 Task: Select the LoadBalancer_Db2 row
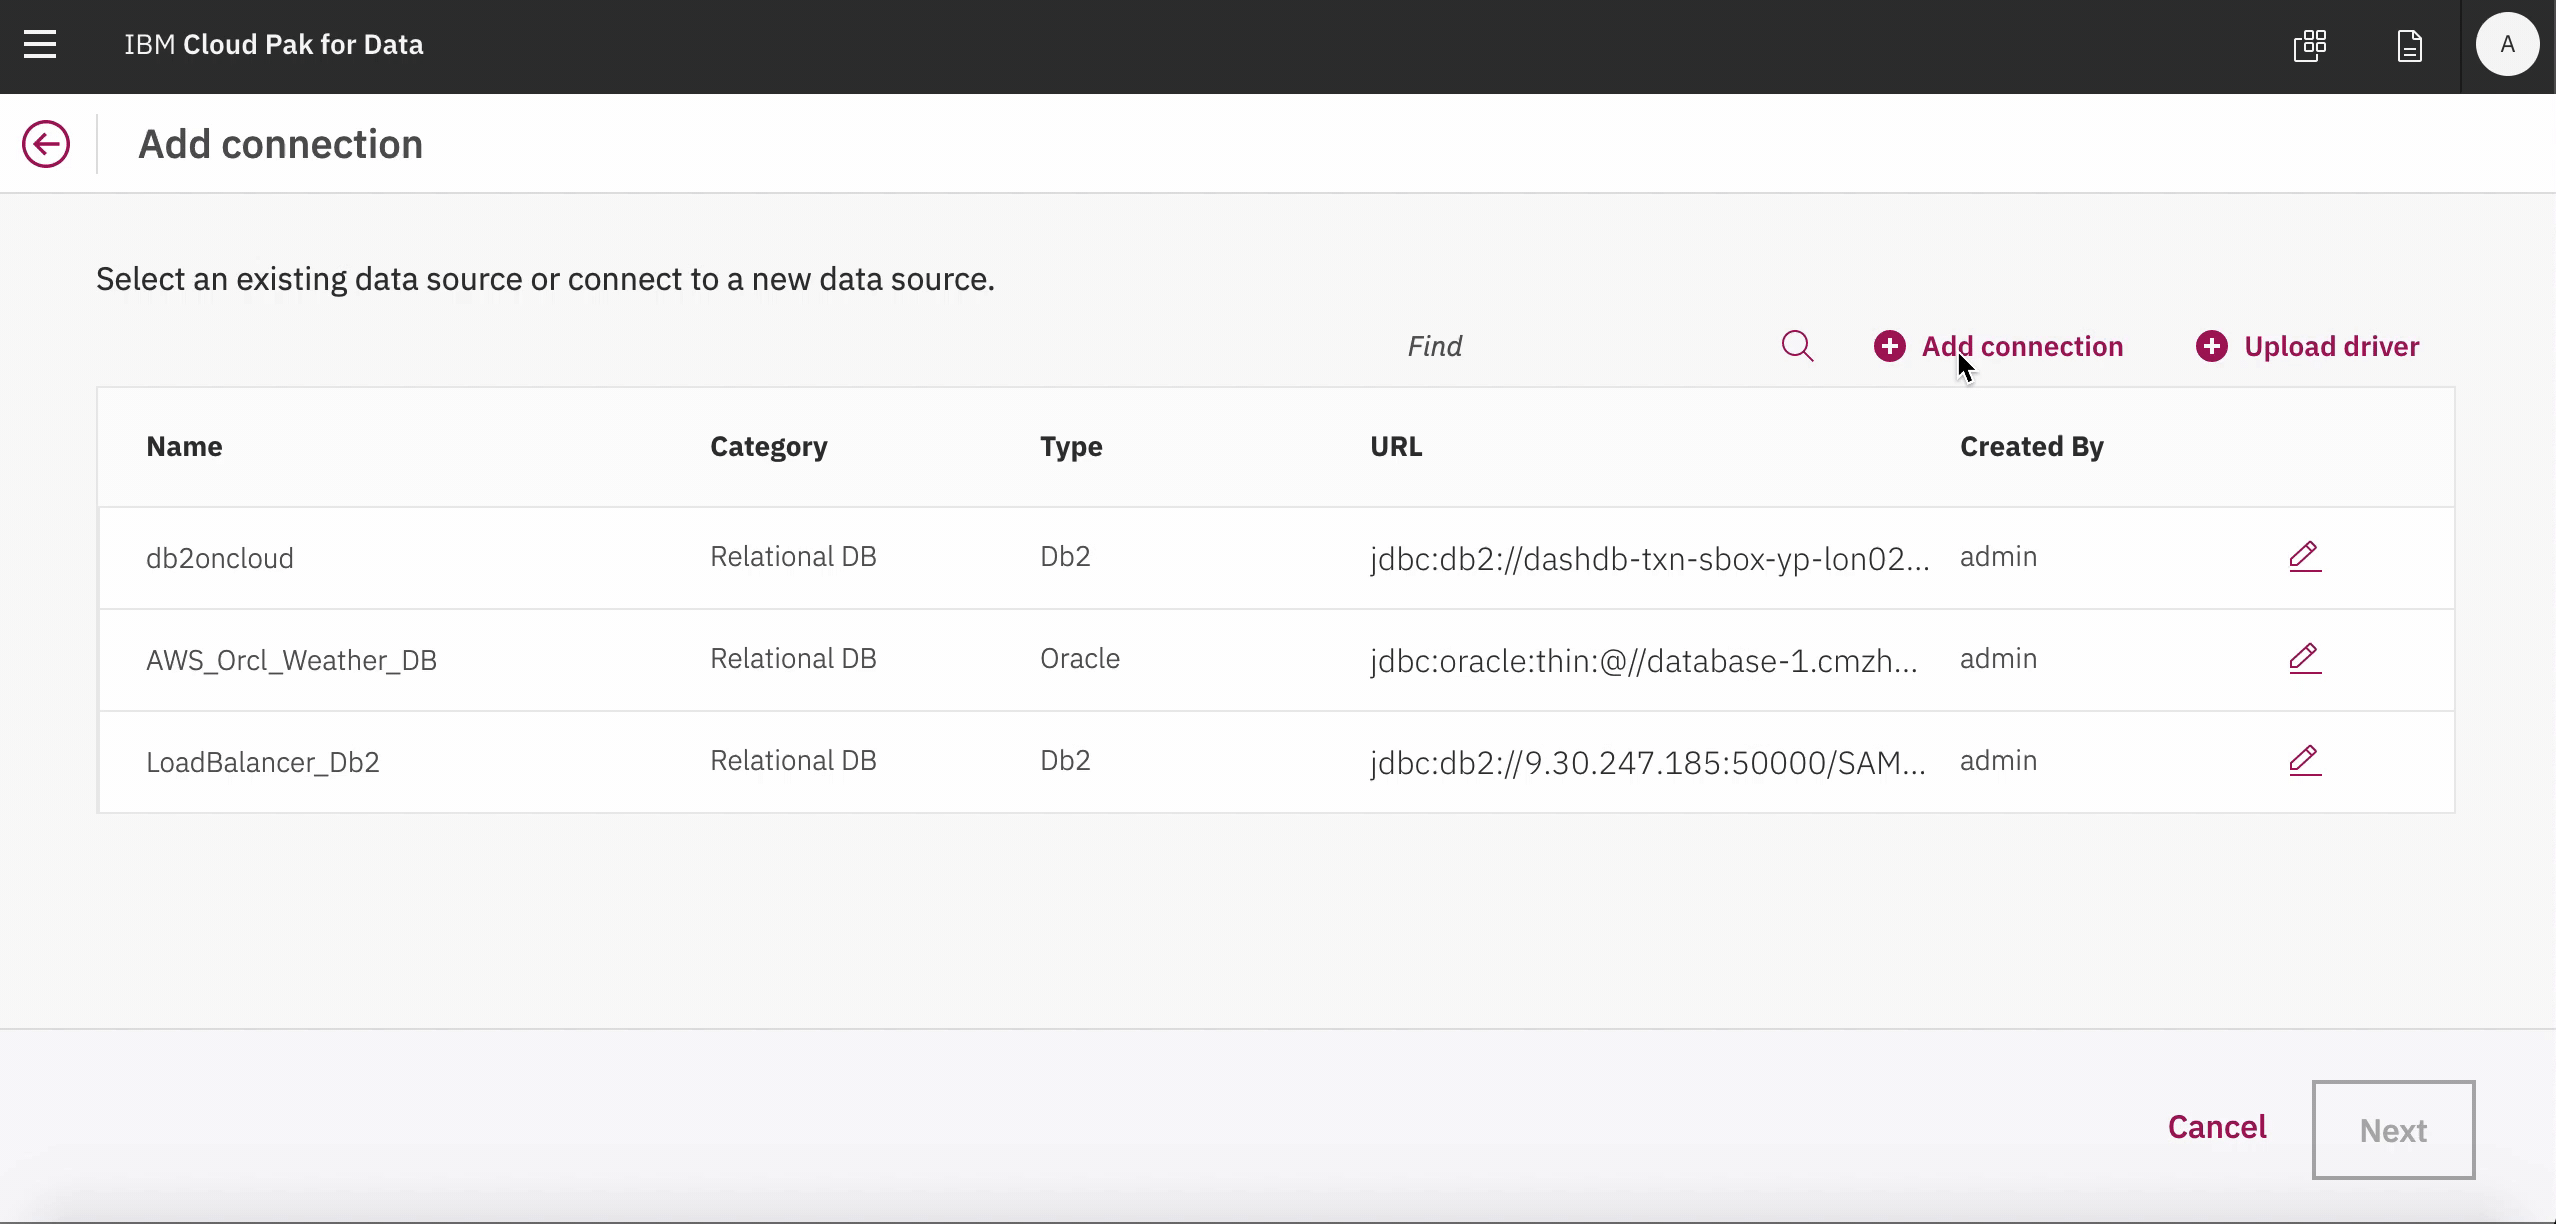pyautogui.click(x=263, y=762)
